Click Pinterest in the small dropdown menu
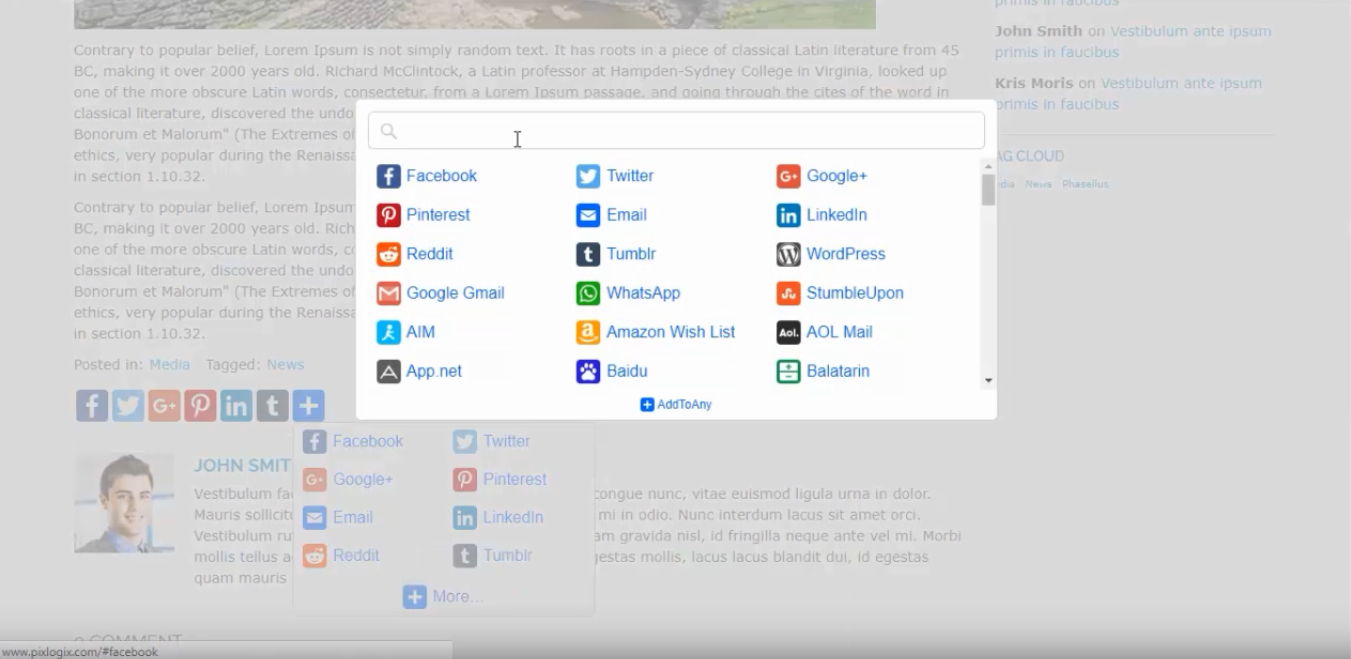This screenshot has height=659, width=1351. 500,479
